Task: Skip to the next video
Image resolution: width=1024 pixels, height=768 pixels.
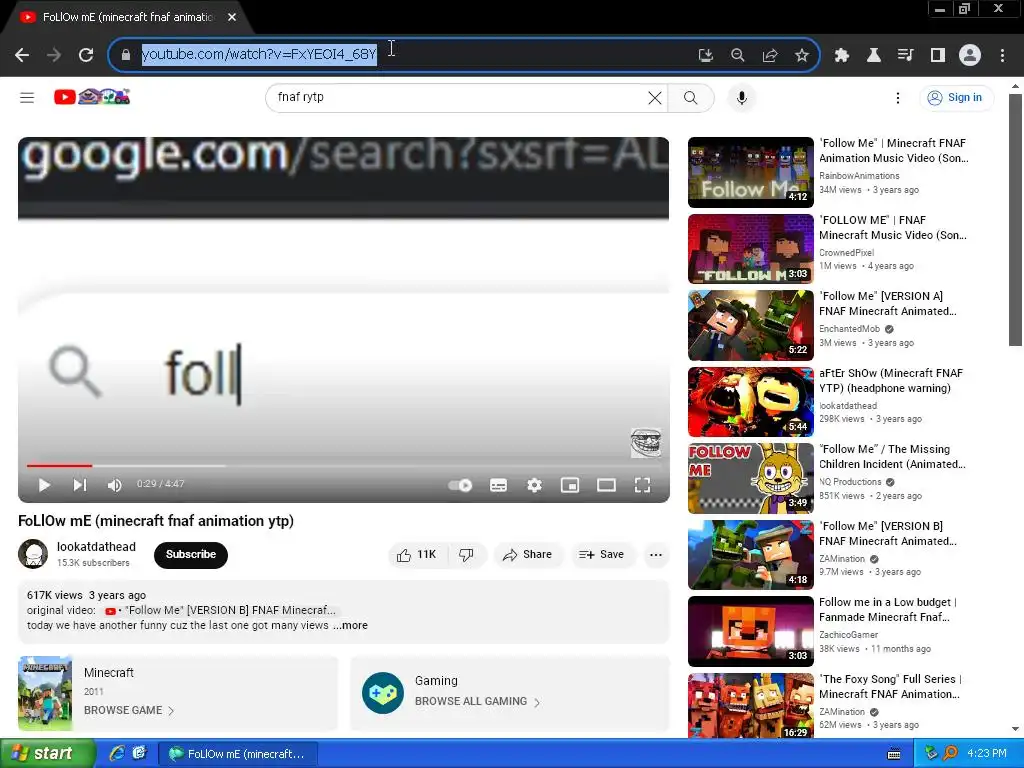Action: (80, 485)
